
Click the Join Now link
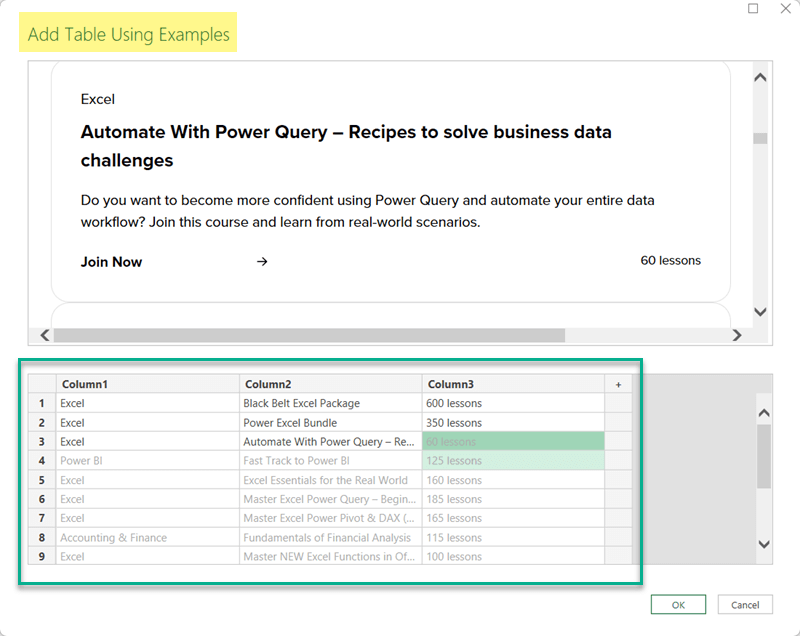point(111,262)
